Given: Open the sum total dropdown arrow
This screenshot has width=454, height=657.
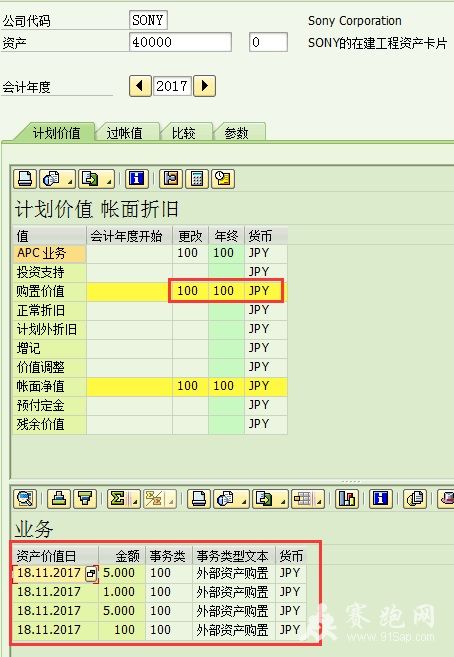Looking at the screenshot, I should tap(135, 501).
